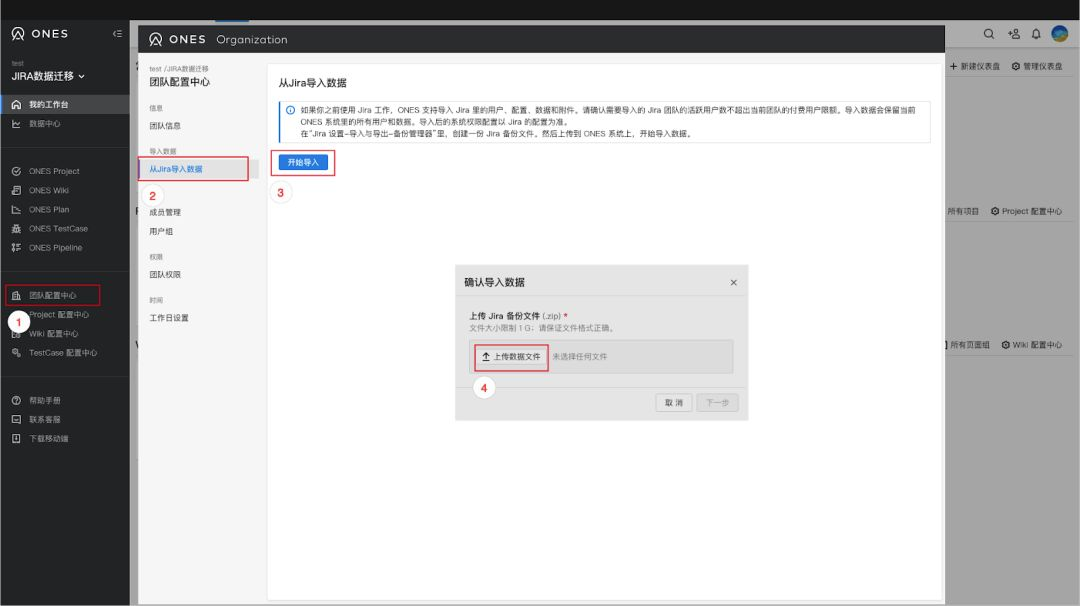Click the question mark icon beside 帮助手册
The image size is (1080, 606).
17,401
